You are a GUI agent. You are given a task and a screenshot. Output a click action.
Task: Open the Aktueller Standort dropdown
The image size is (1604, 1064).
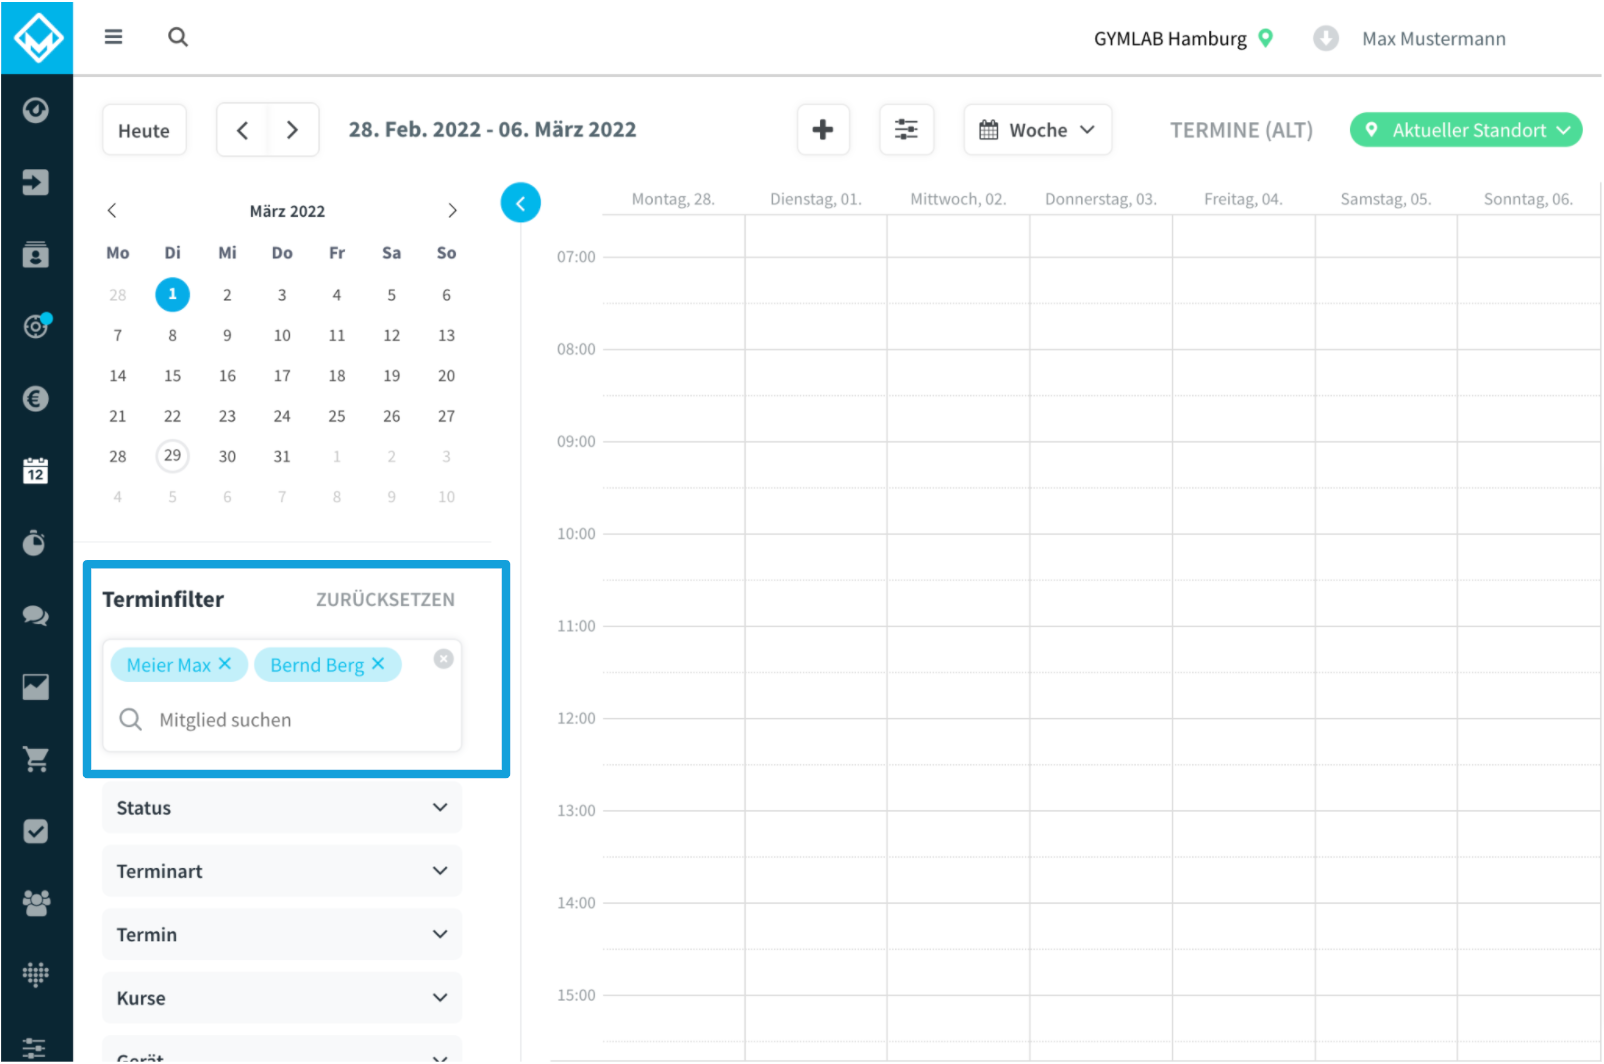1466,130
